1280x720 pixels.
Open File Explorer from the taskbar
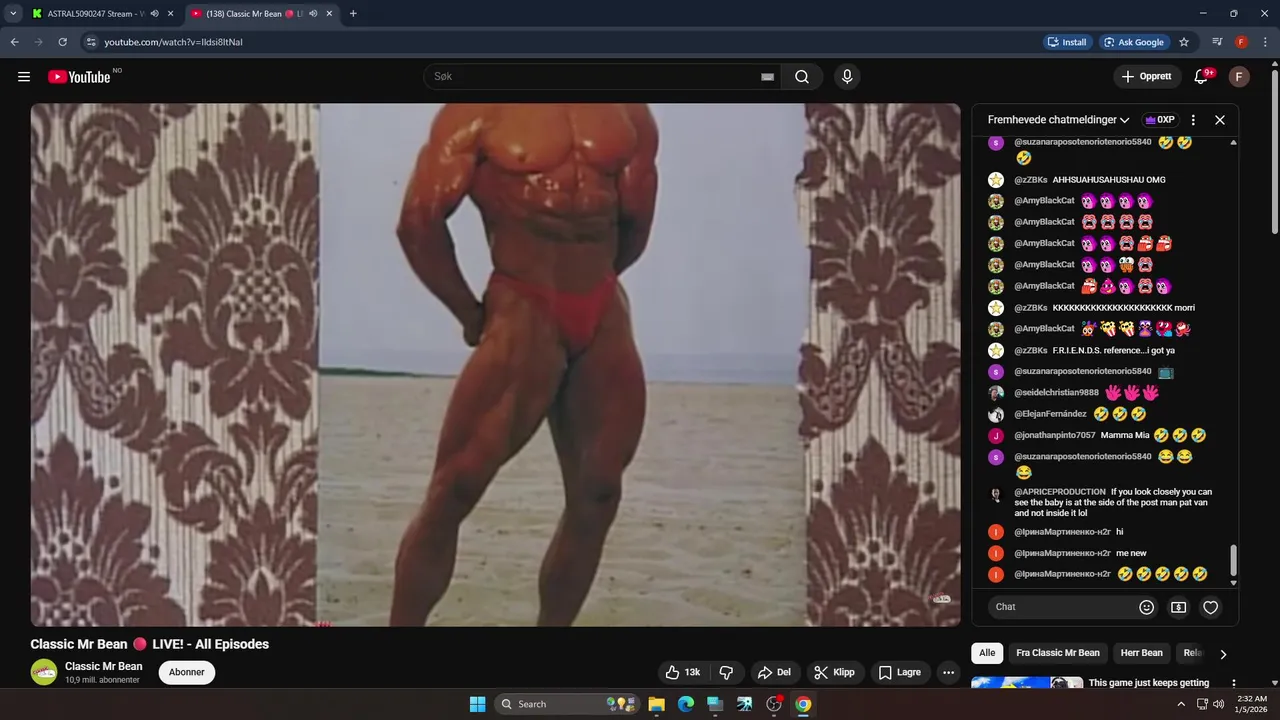tap(656, 704)
